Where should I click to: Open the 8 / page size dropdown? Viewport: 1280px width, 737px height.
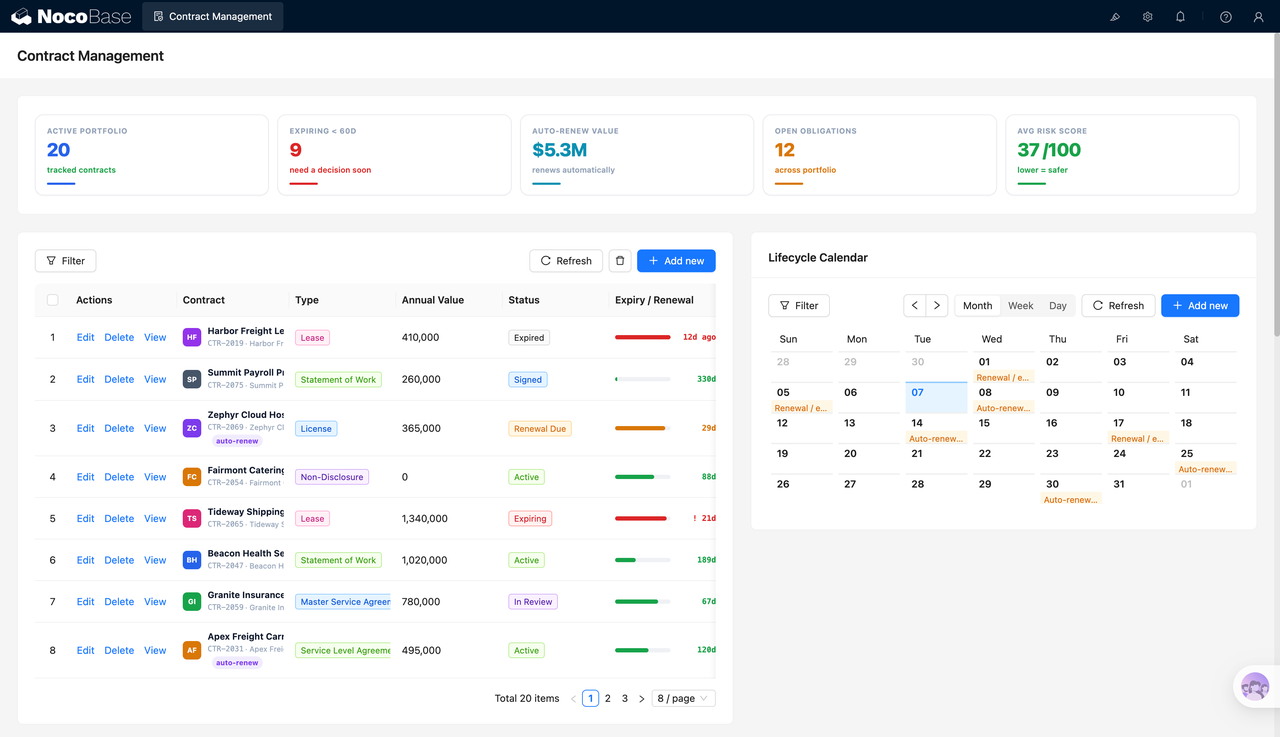click(683, 699)
